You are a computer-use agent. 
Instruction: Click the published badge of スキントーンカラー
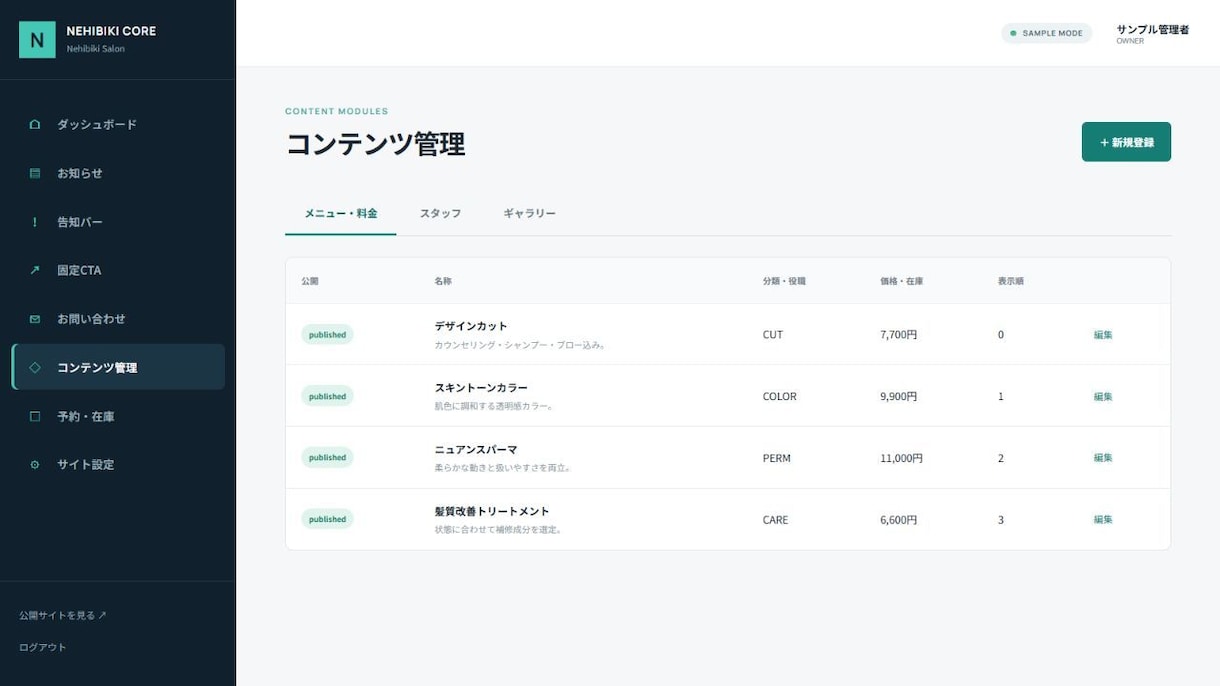pyautogui.click(x=327, y=397)
